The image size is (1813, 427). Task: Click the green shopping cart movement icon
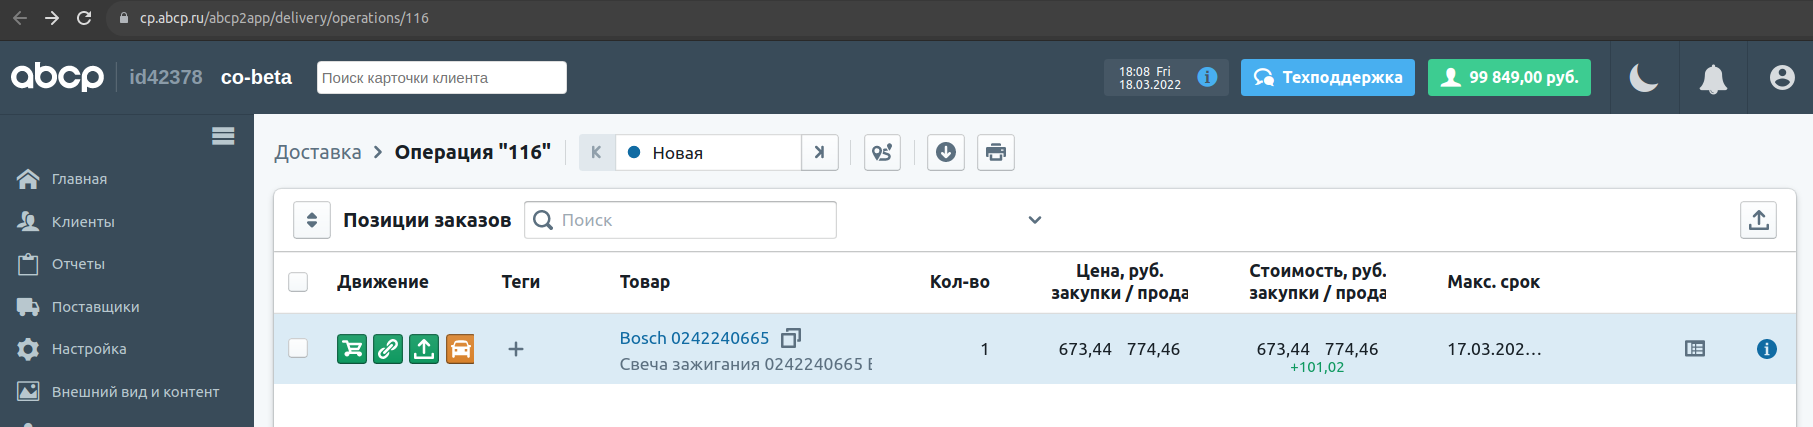[x=352, y=349]
